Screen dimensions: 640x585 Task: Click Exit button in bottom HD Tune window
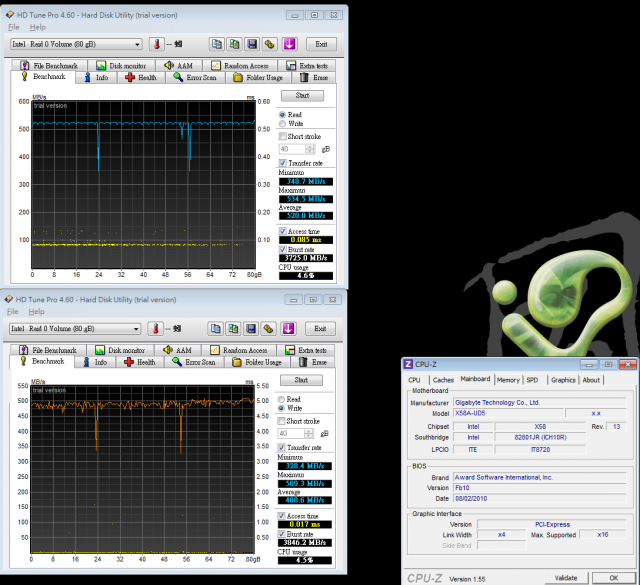tap(320, 329)
